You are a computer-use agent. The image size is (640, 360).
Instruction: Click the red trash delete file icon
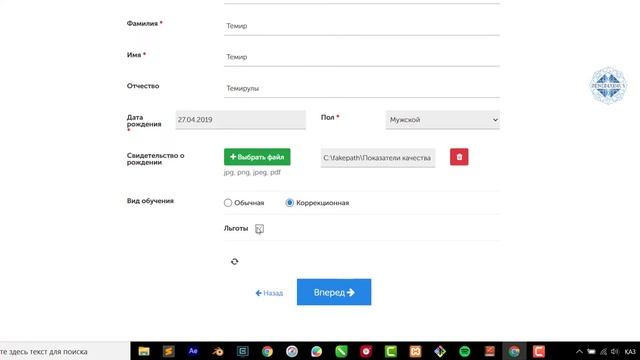[x=459, y=157]
